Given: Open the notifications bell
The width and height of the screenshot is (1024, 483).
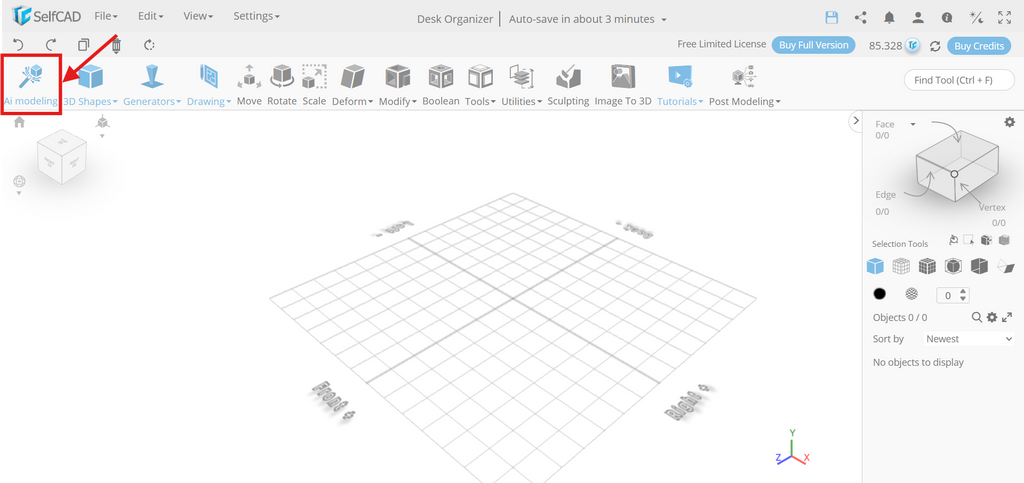Looking at the screenshot, I should click(889, 18).
